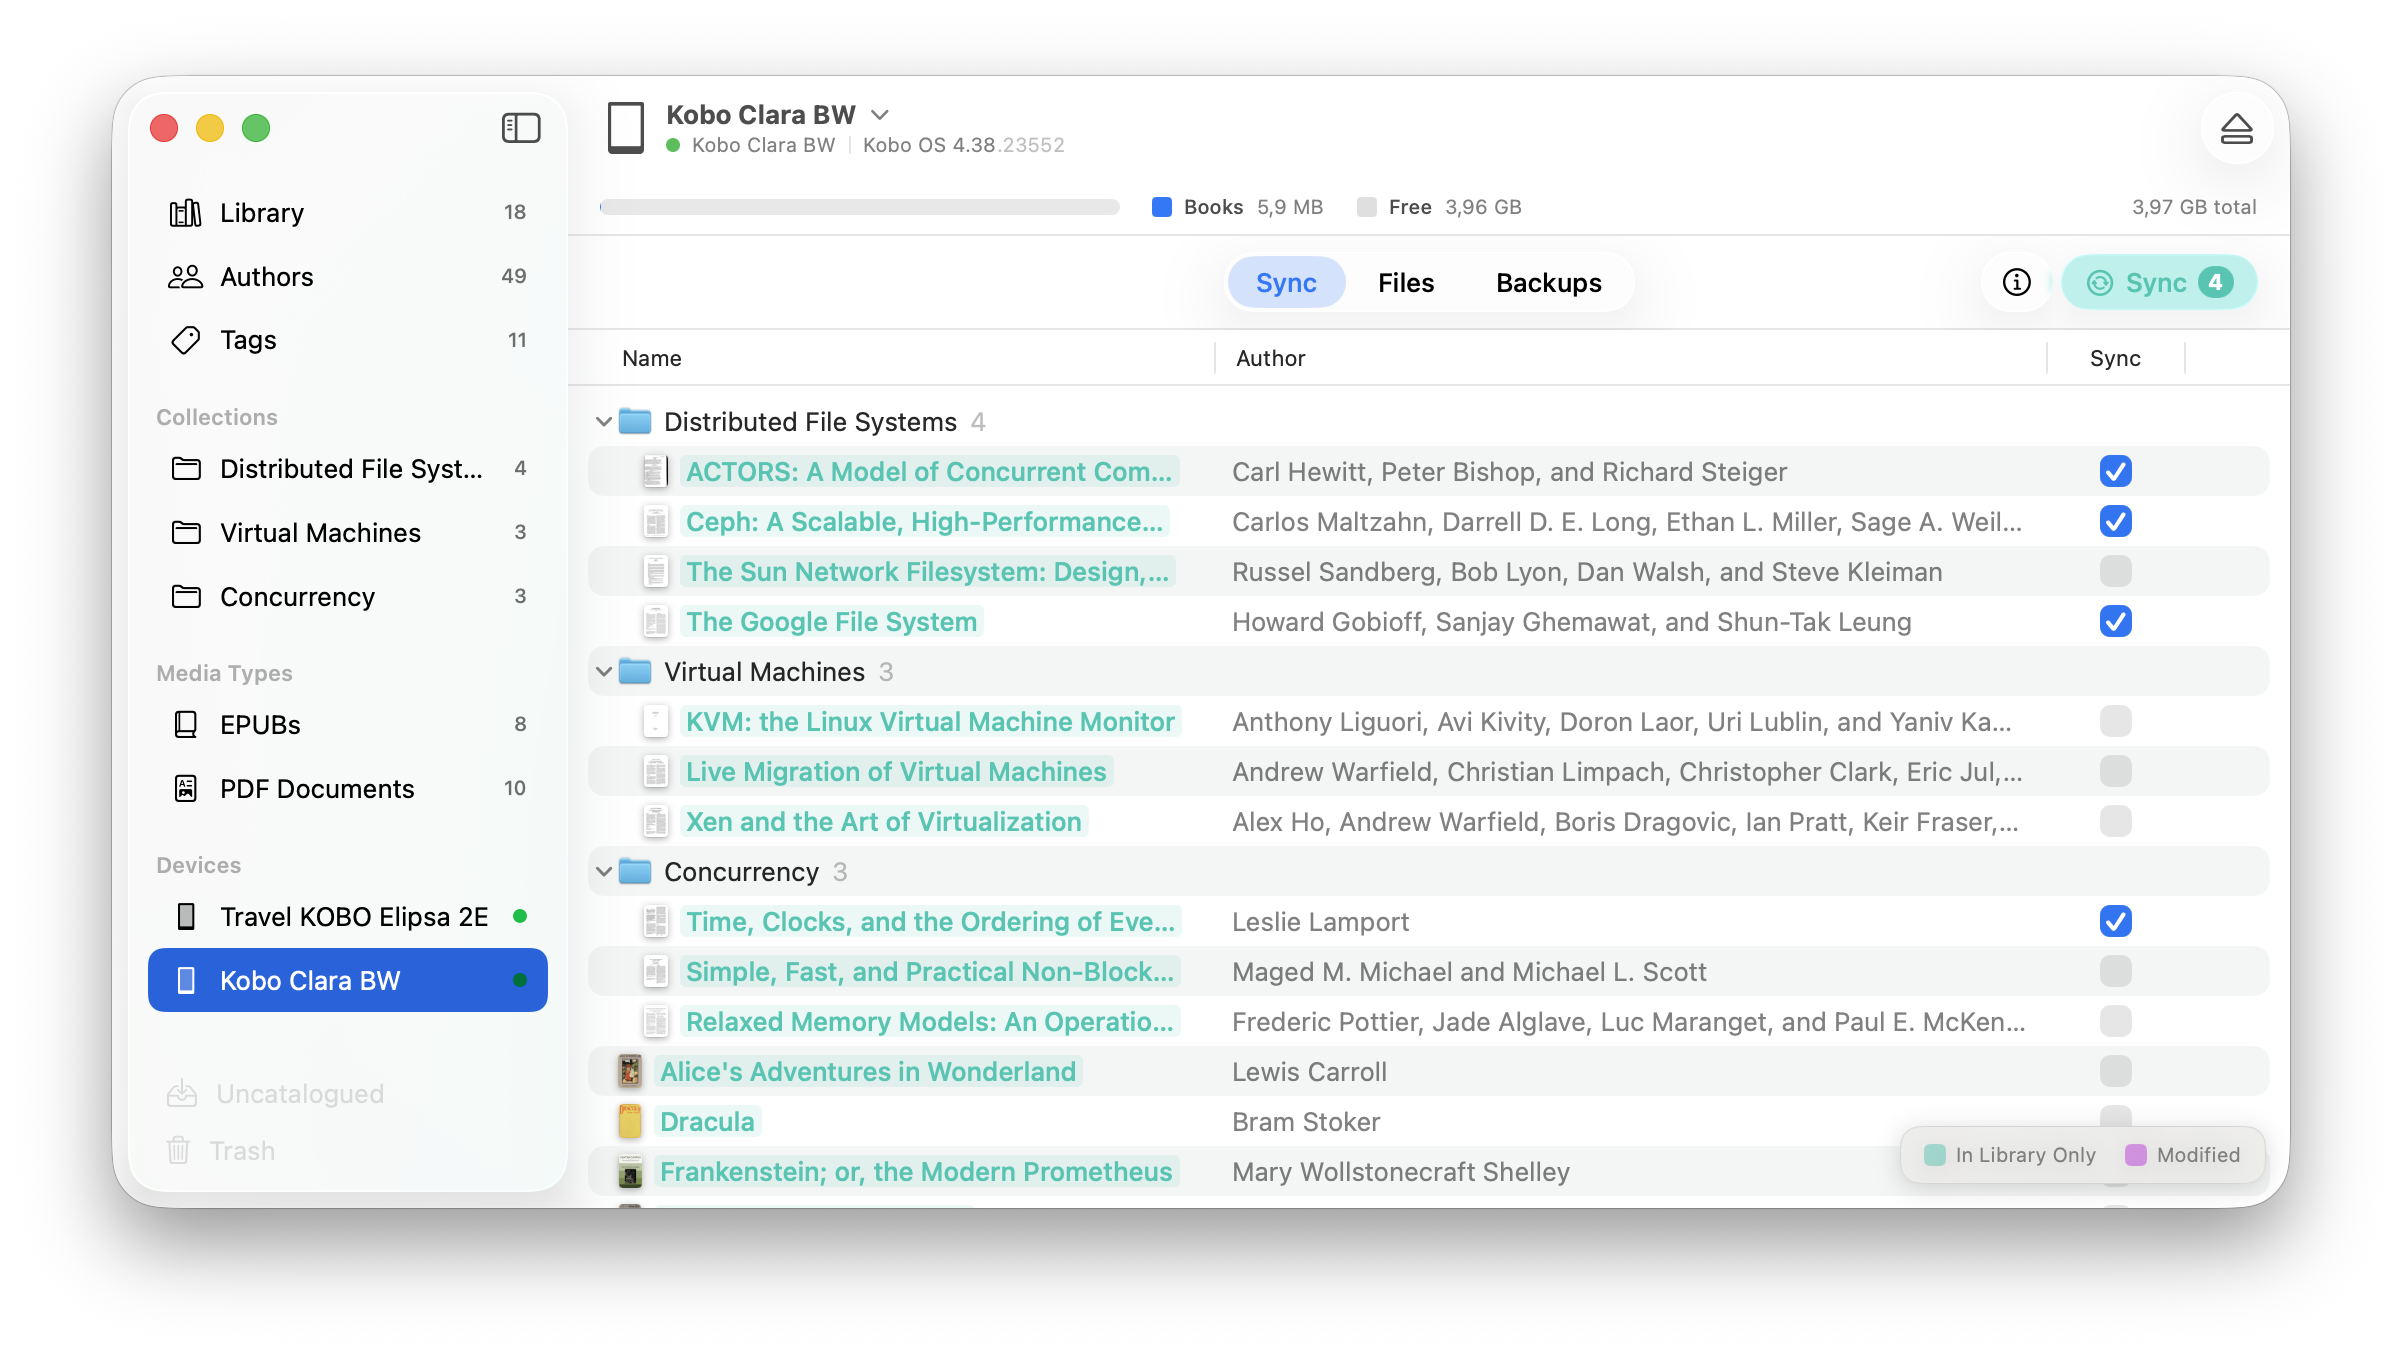Image resolution: width=2402 pixels, height=1356 pixels.
Task: Enable sync for The Sun Network Filesystem
Action: [2115, 571]
